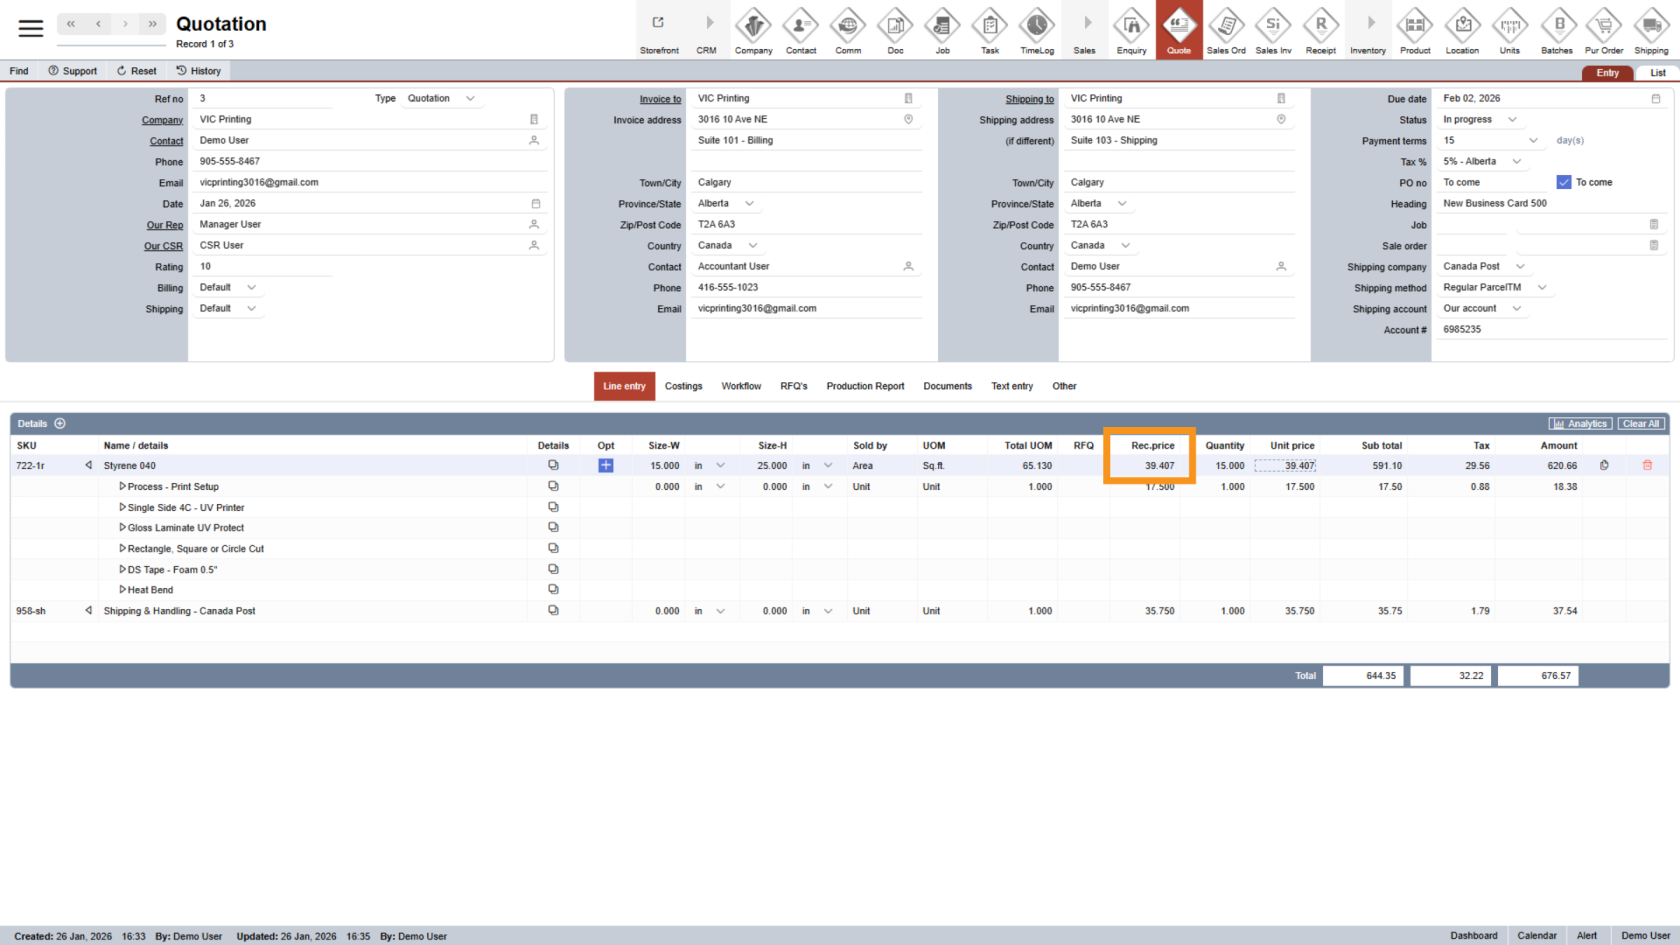Screen dimensions: 1680x945
Task: Toggle the Opt box on Styrene 040 row
Action: 606,466
